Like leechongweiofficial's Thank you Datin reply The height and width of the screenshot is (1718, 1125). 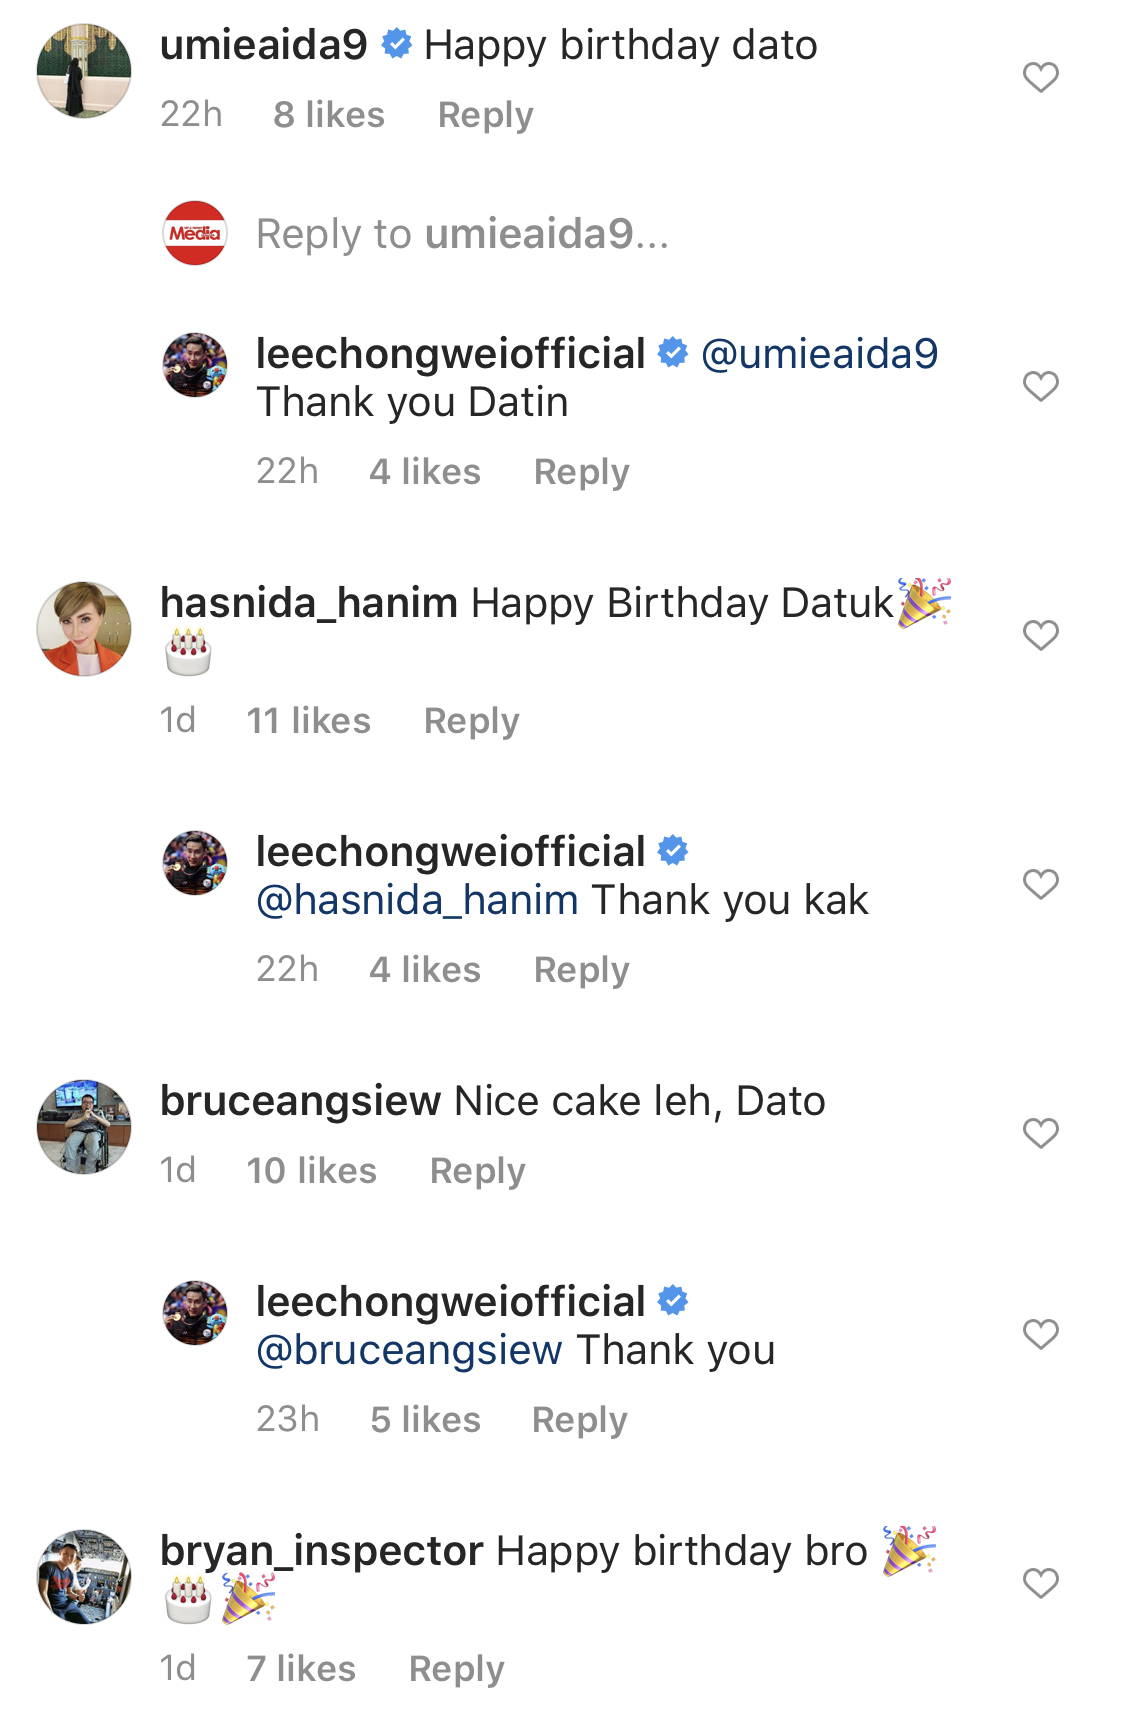point(1040,386)
